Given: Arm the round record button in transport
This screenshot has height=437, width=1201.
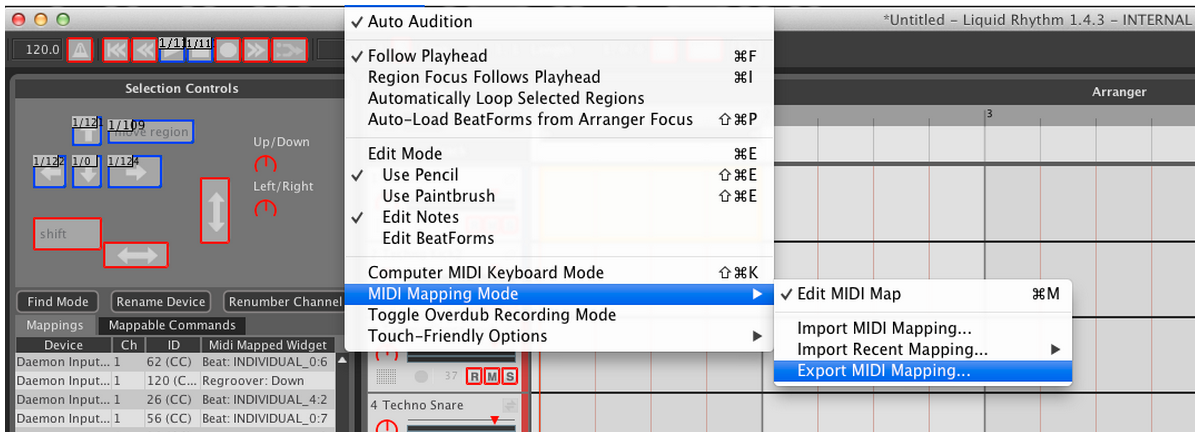Looking at the screenshot, I should pyautogui.click(x=228, y=49).
